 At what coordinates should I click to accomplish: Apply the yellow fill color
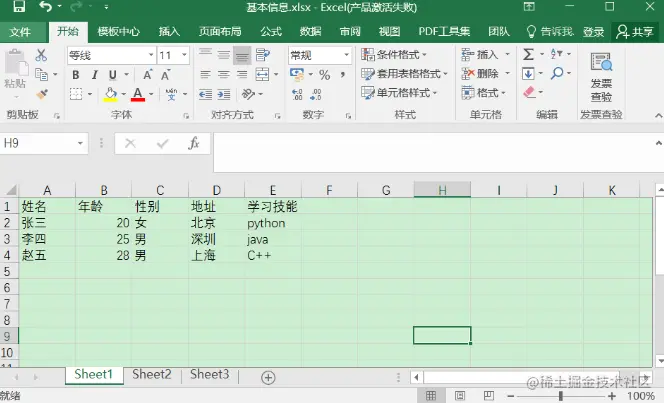pos(111,94)
